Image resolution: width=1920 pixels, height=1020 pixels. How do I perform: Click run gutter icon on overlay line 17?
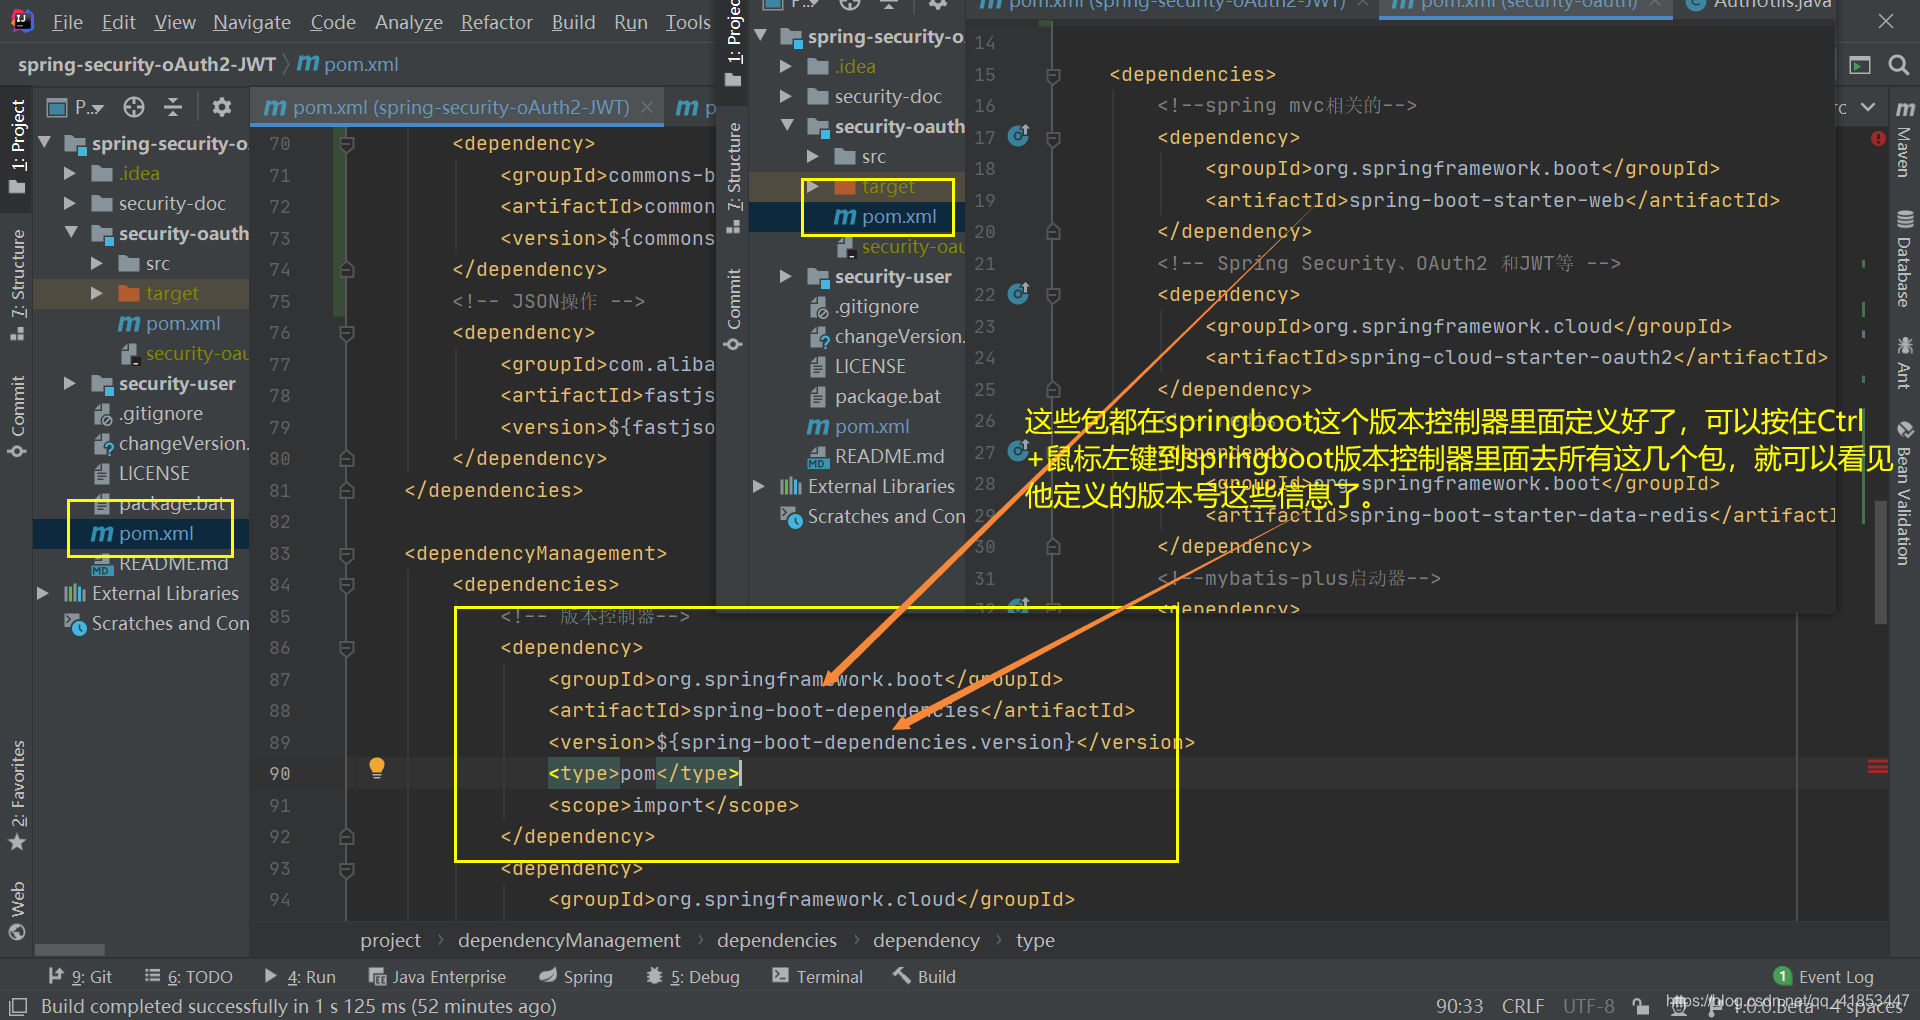pos(1018,136)
